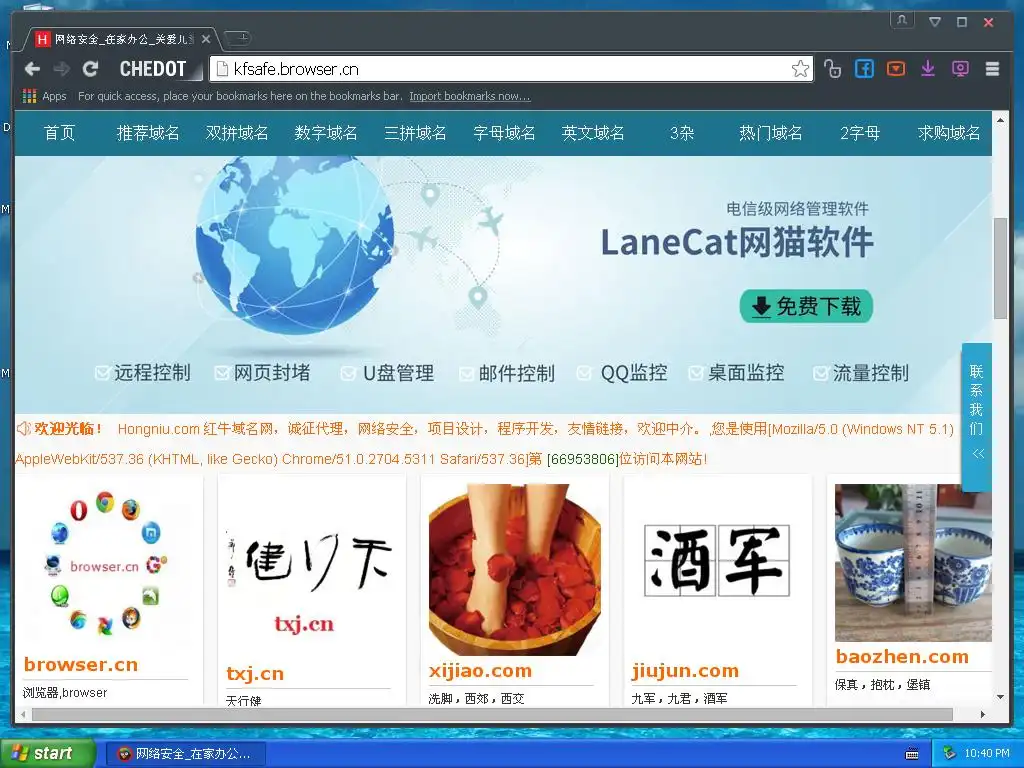This screenshot has width=1024, height=768.
Task: Bookmark this page with the star icon
Action: click(800, 69)
